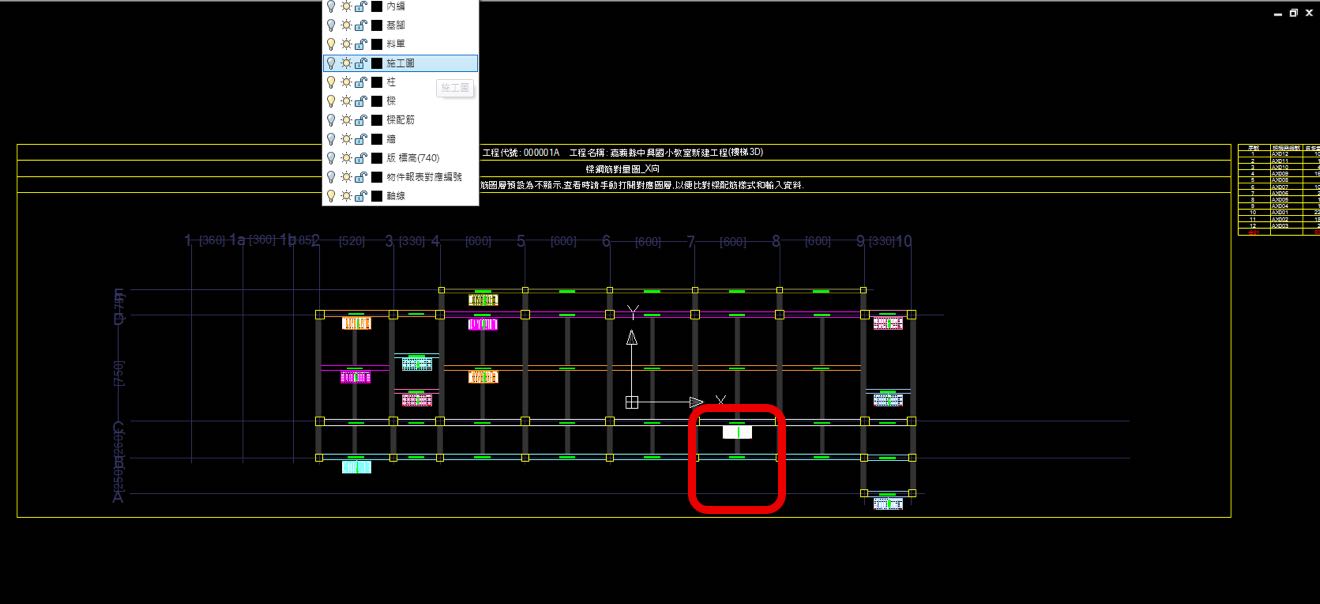Pick the 樑配筋 layer name entry
The width and height of the screenshot is (1320, 604).
coord(400,120)
